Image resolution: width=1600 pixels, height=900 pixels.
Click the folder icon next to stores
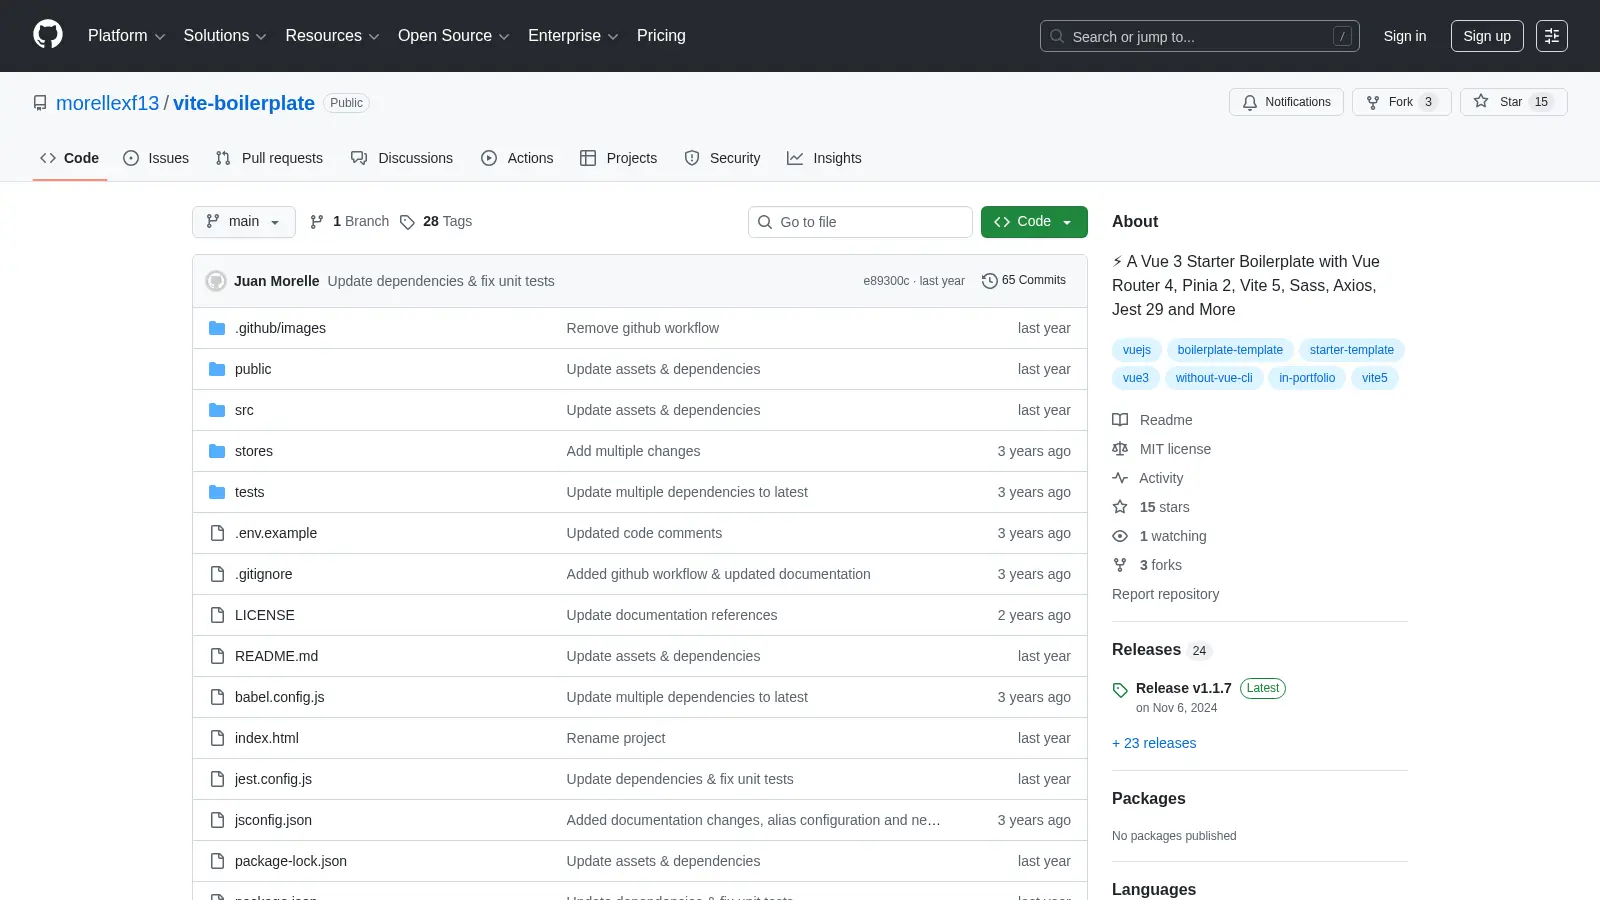click(x=217, y=451)
